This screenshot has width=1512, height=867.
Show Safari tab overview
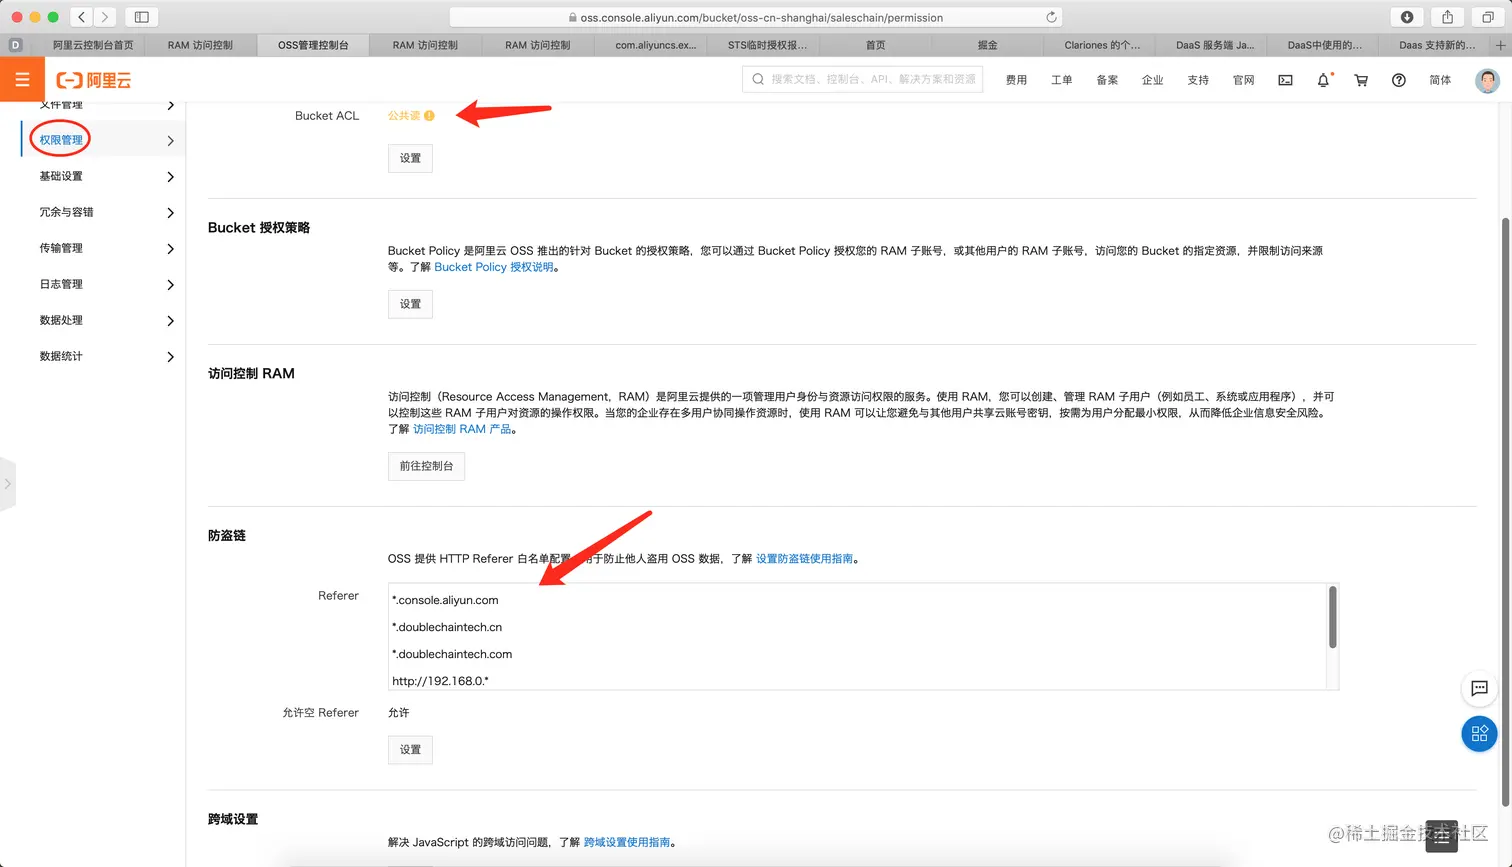tap(1487, 17)
